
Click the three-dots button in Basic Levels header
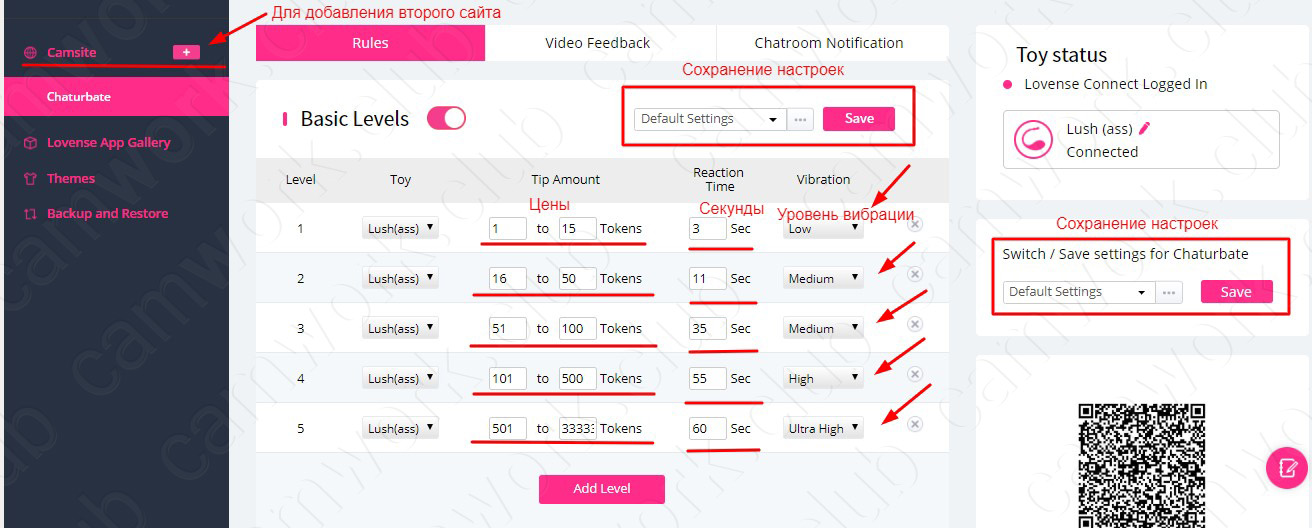[800, 119]
